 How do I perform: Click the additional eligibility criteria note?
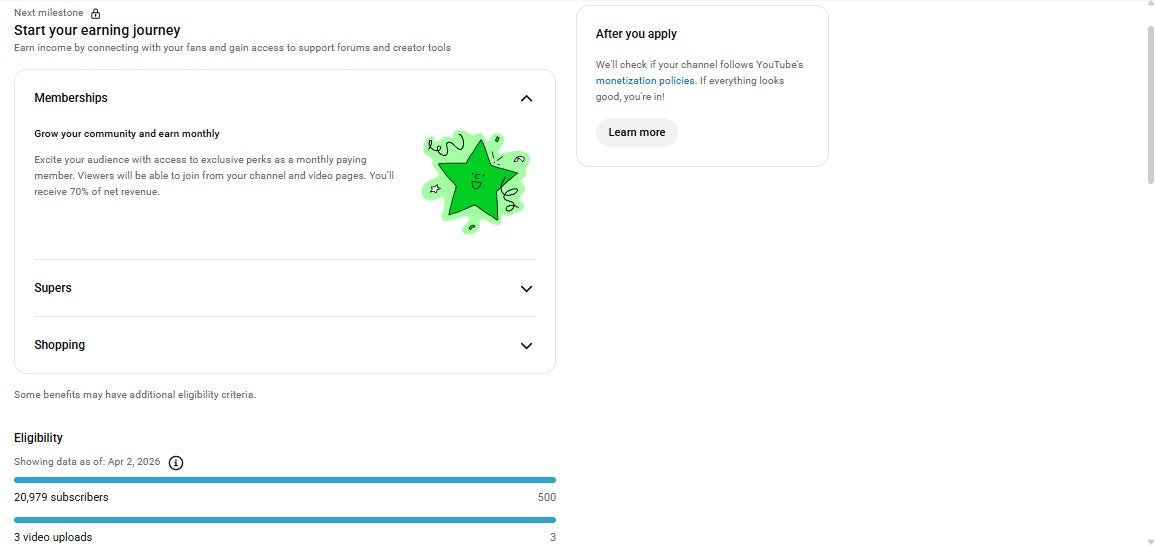coord(135,395)
